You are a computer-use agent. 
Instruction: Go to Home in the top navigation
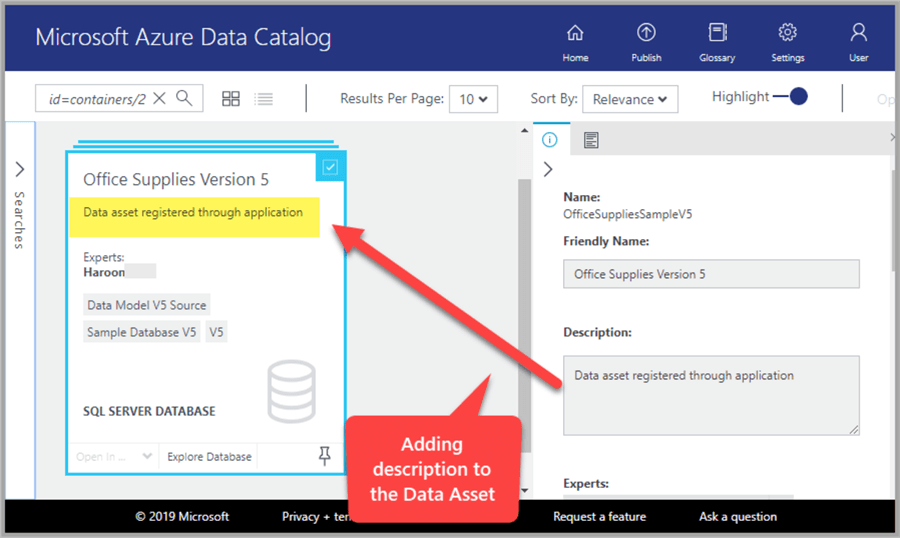point(575,42)
